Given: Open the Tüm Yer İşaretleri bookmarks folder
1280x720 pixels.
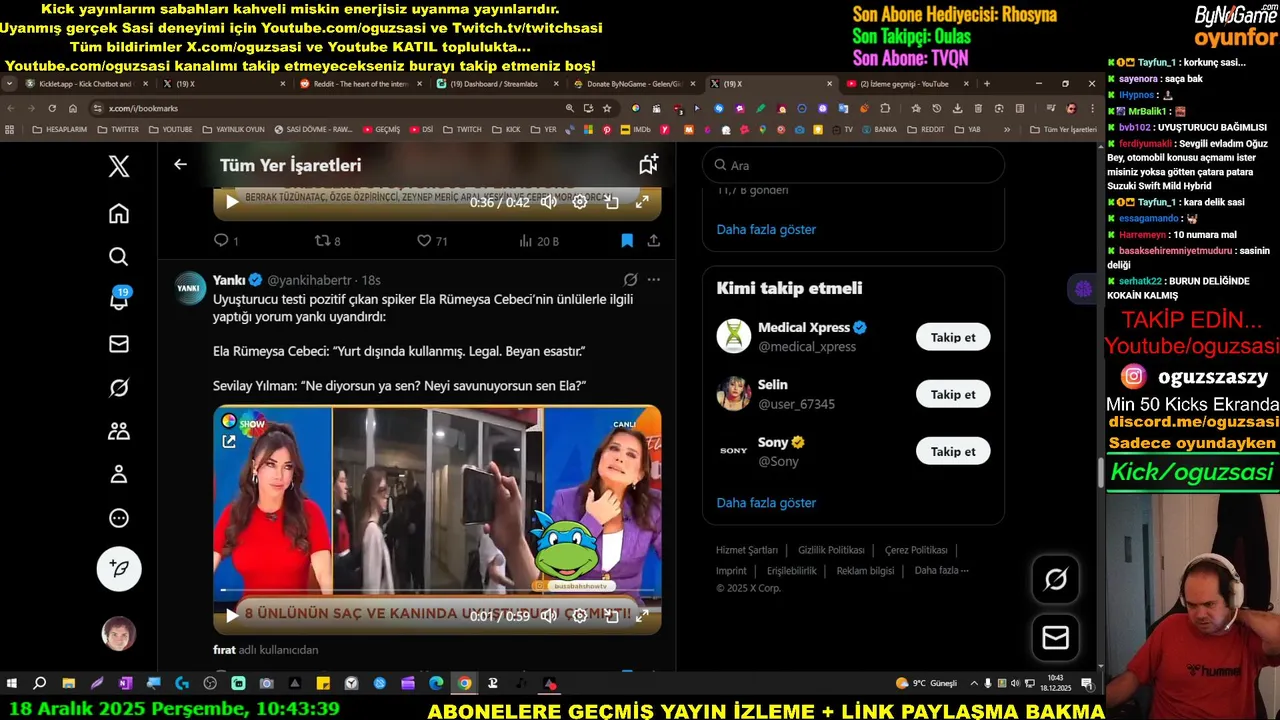Looking at the screenshot, I should [1063, 129].
